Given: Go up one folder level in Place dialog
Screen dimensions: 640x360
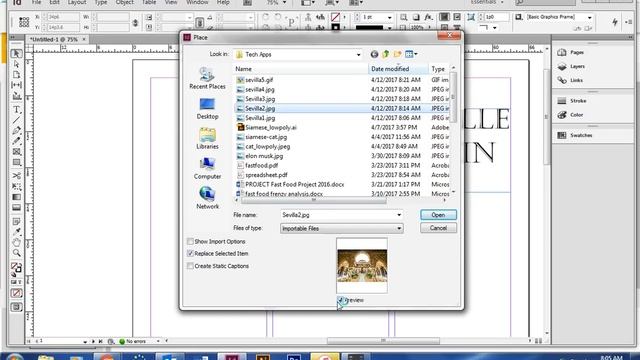Looking at the screenshot, I should [386, 54].
